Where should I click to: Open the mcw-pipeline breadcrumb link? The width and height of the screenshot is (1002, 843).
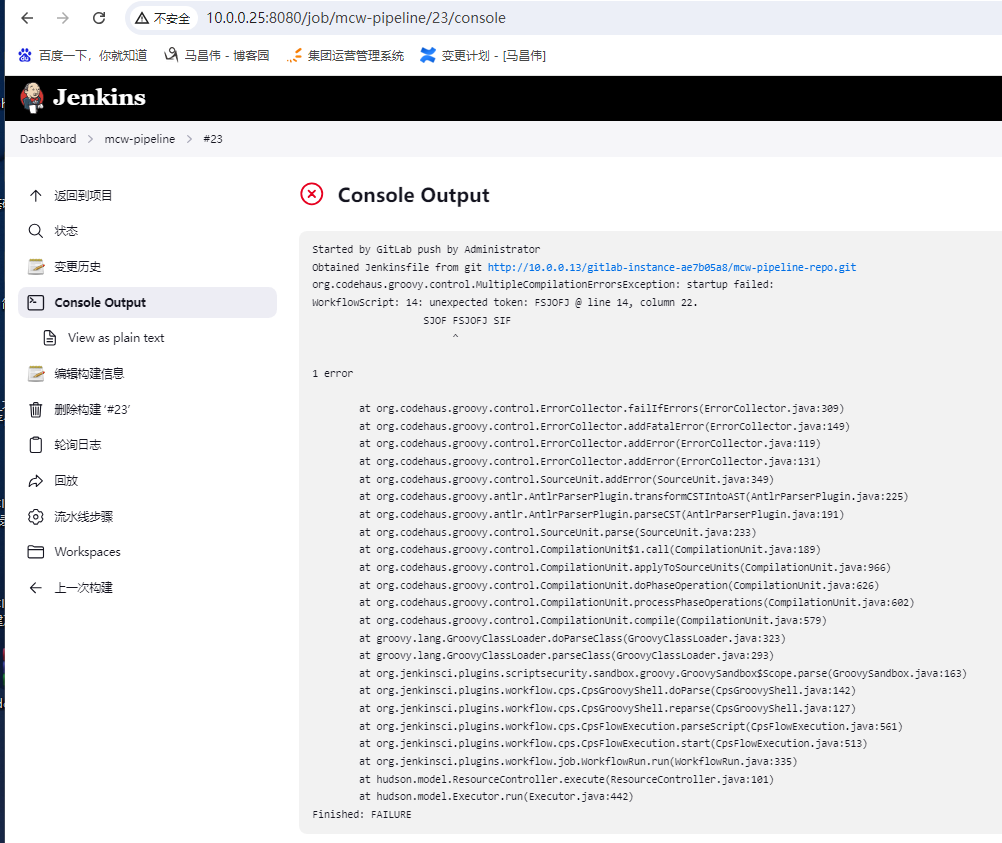pos(140,139)
